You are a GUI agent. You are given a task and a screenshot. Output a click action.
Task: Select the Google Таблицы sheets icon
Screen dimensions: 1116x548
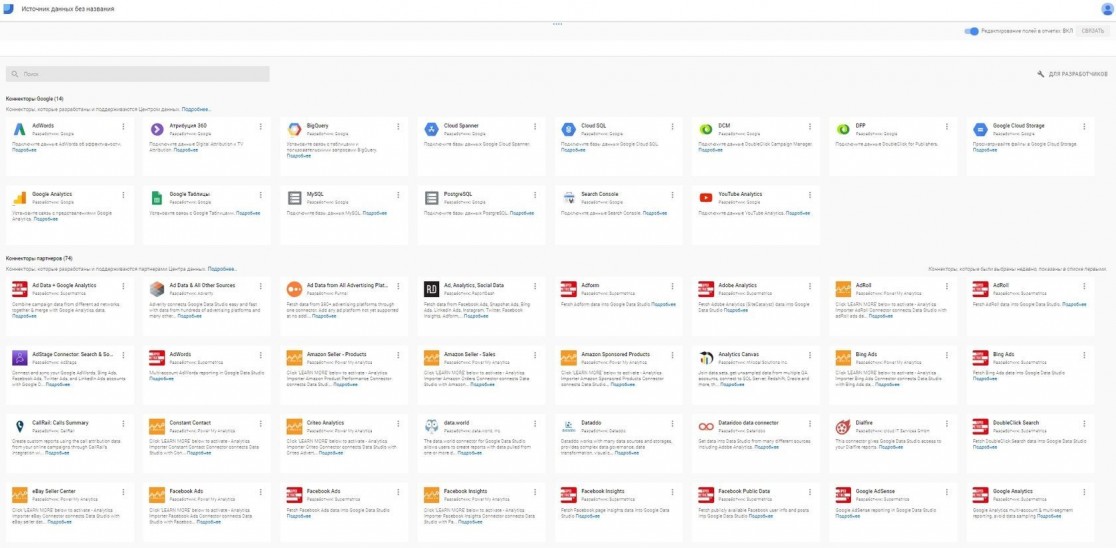pos(157,198)
